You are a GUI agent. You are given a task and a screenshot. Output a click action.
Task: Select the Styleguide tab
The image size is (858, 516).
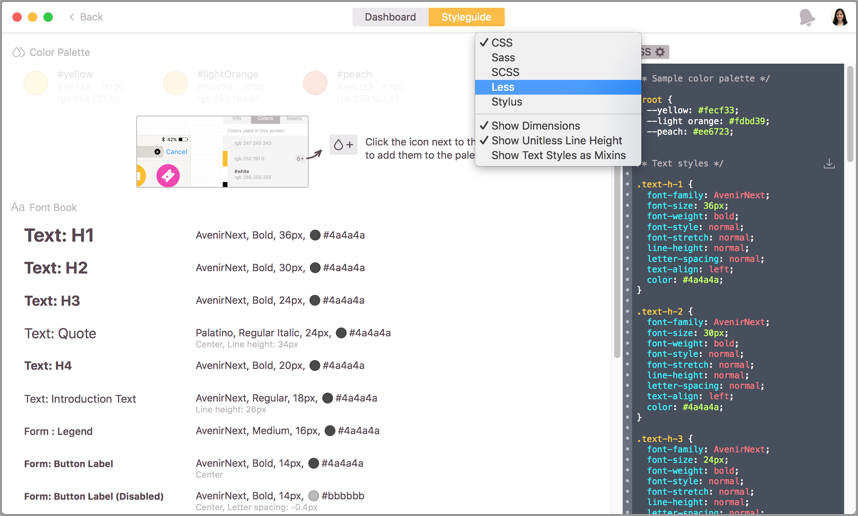click(x=466, y=17)
